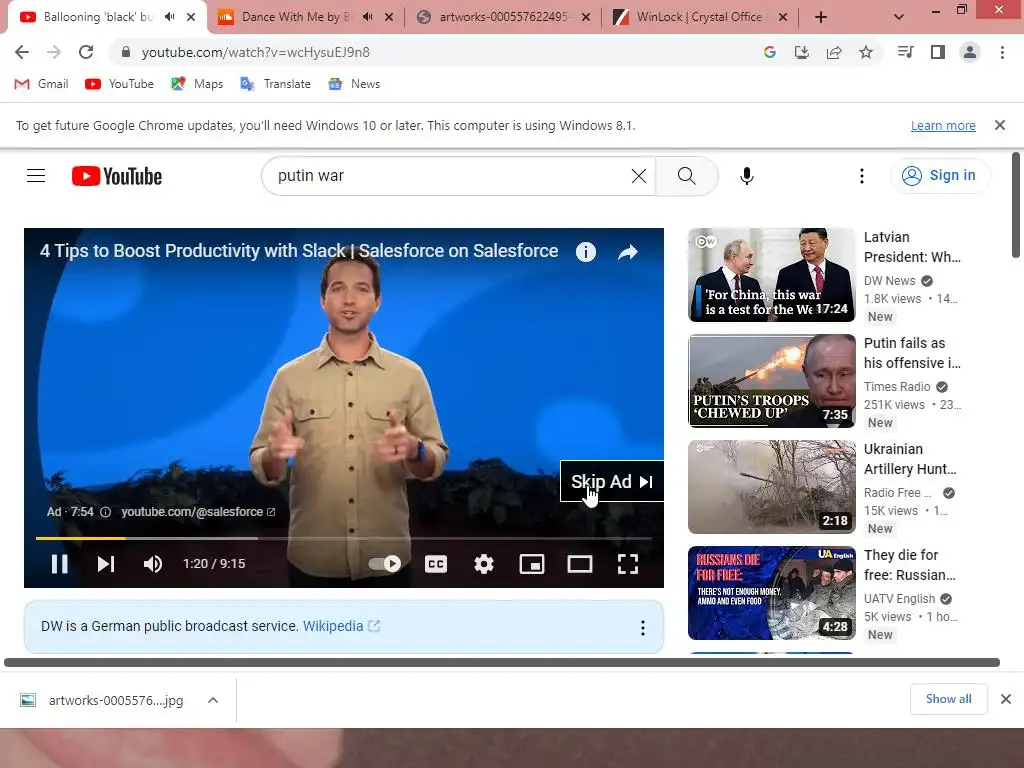This screenshot has width=1024, height=768.
Task: Open the Putin fails as his offensive title
Action: 912,353
